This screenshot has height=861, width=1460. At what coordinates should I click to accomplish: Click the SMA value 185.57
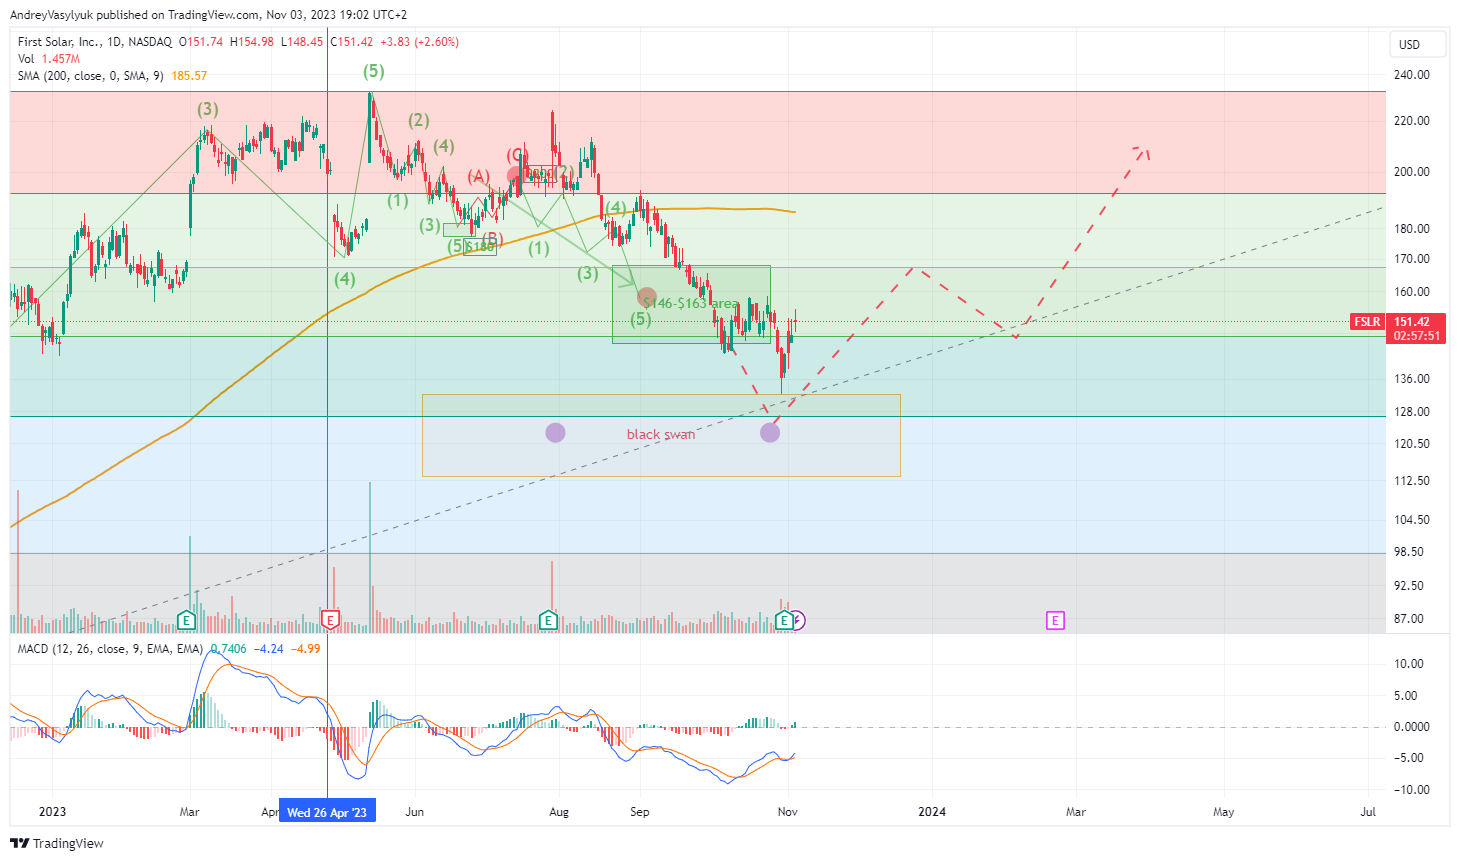point(189,76)
